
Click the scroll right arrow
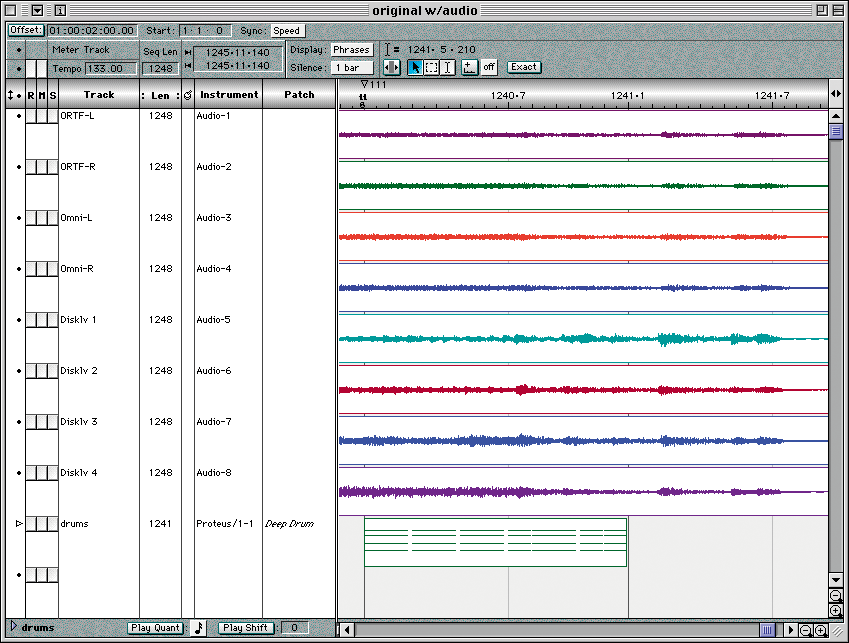click(x=791, y=630)
